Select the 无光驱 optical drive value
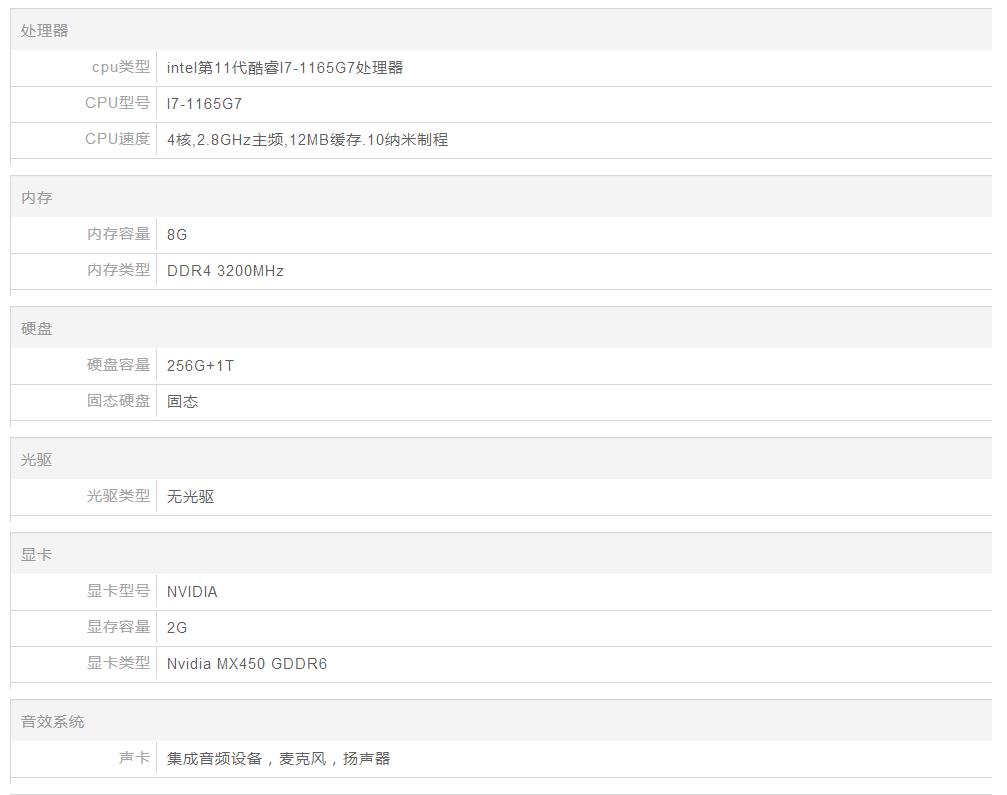 (x=190, y=497)
